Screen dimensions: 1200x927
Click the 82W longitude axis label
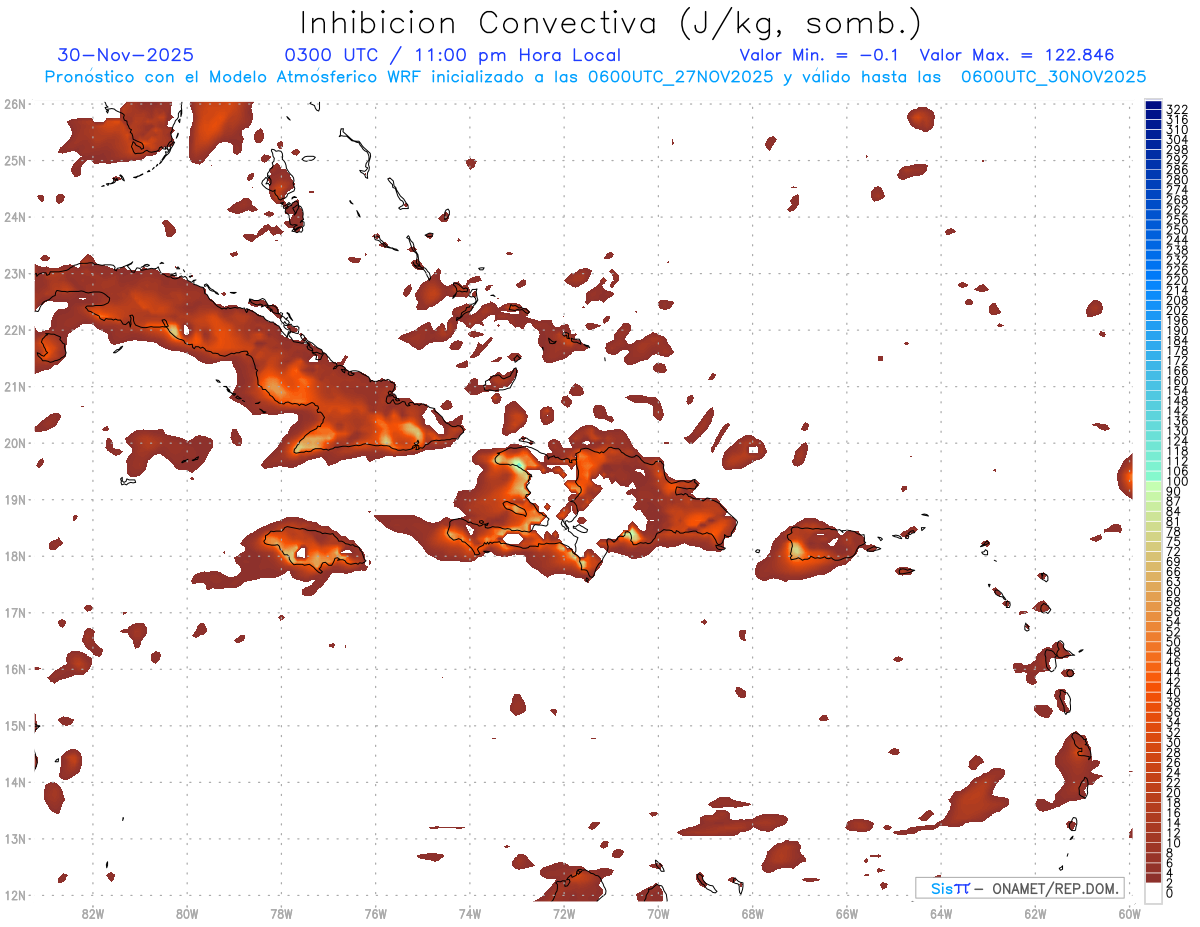(x=92, y=913)
